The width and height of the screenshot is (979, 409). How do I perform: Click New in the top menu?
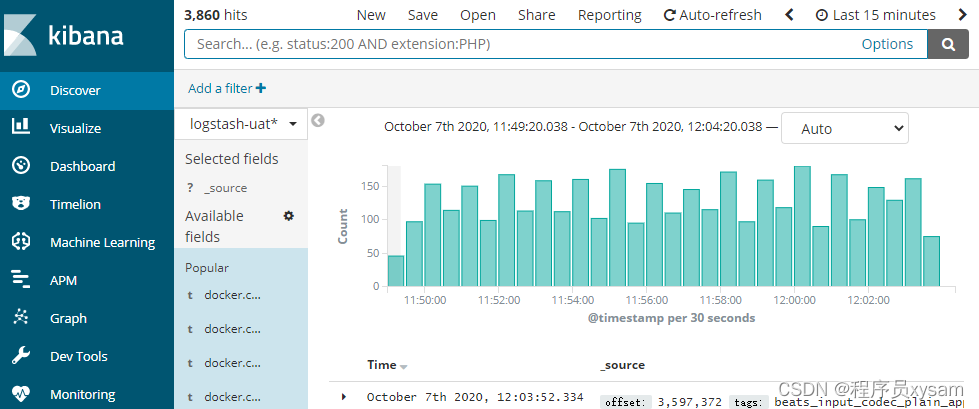(x=371, y=15)
